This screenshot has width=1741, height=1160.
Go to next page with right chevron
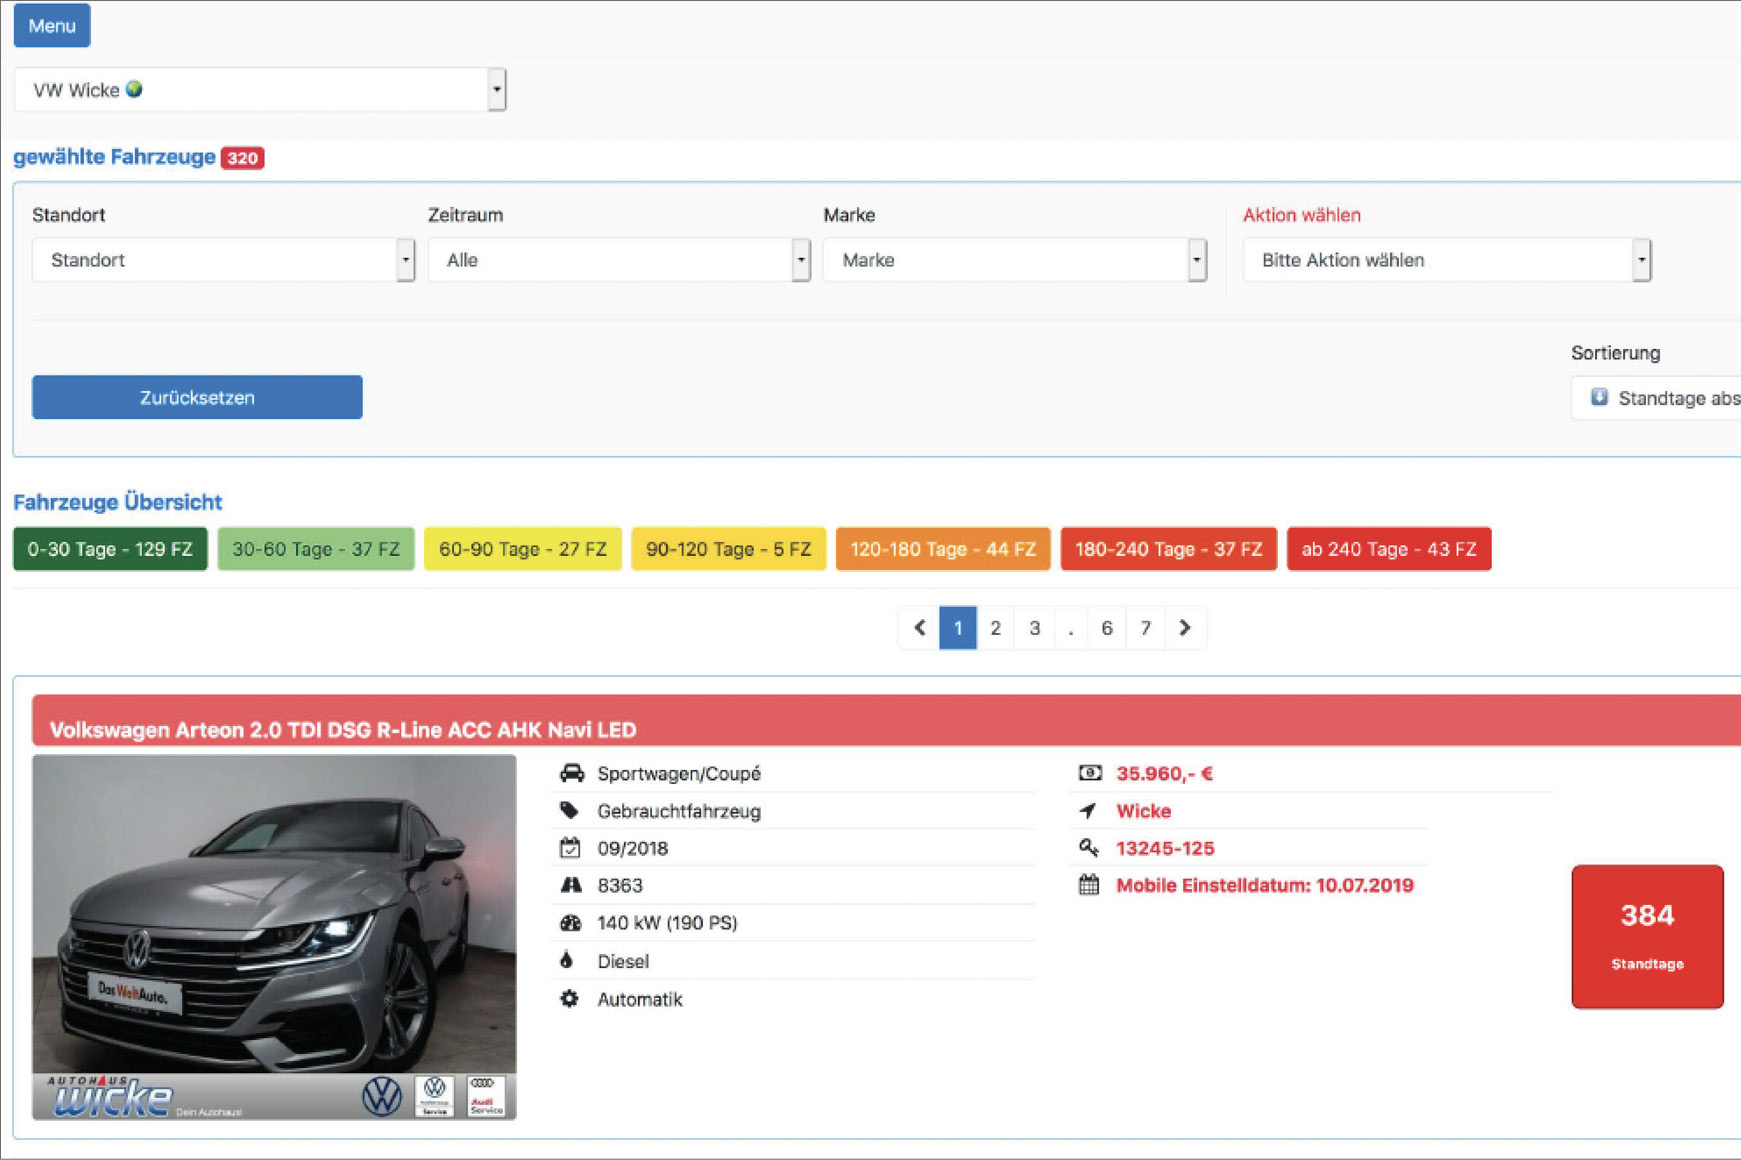tap(1185, 628)
